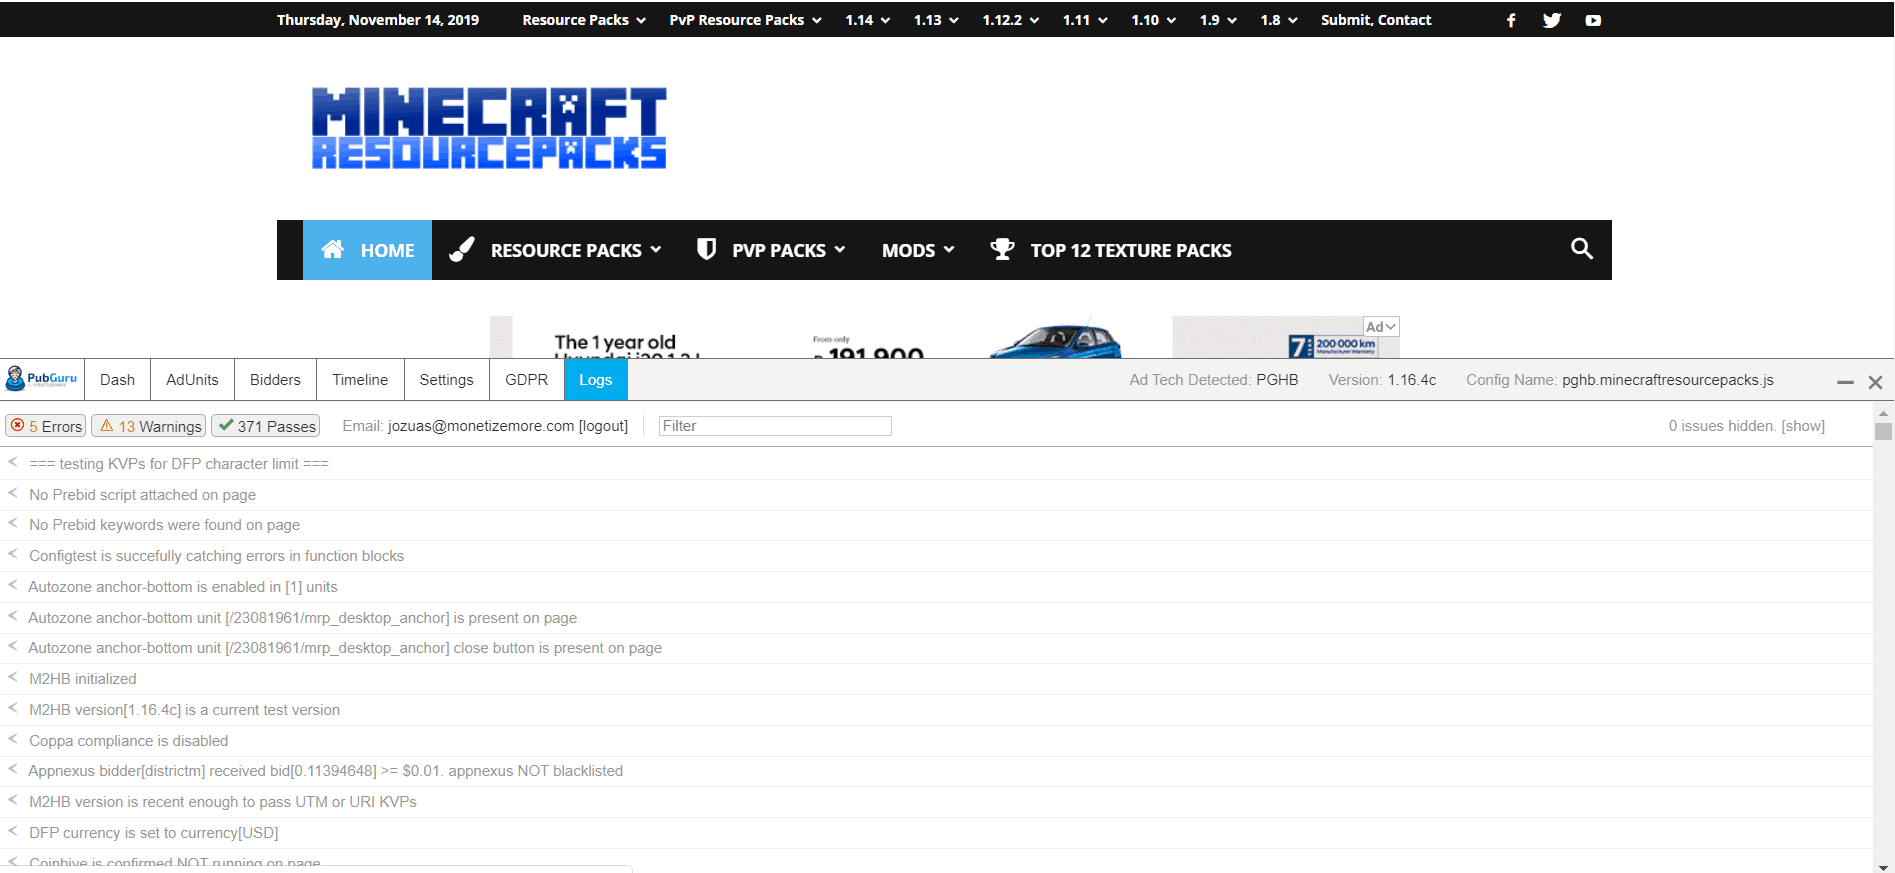Toggle the 371 Passes filter
This screenshot has height=873, width=1895.
(x=266, y=426)
